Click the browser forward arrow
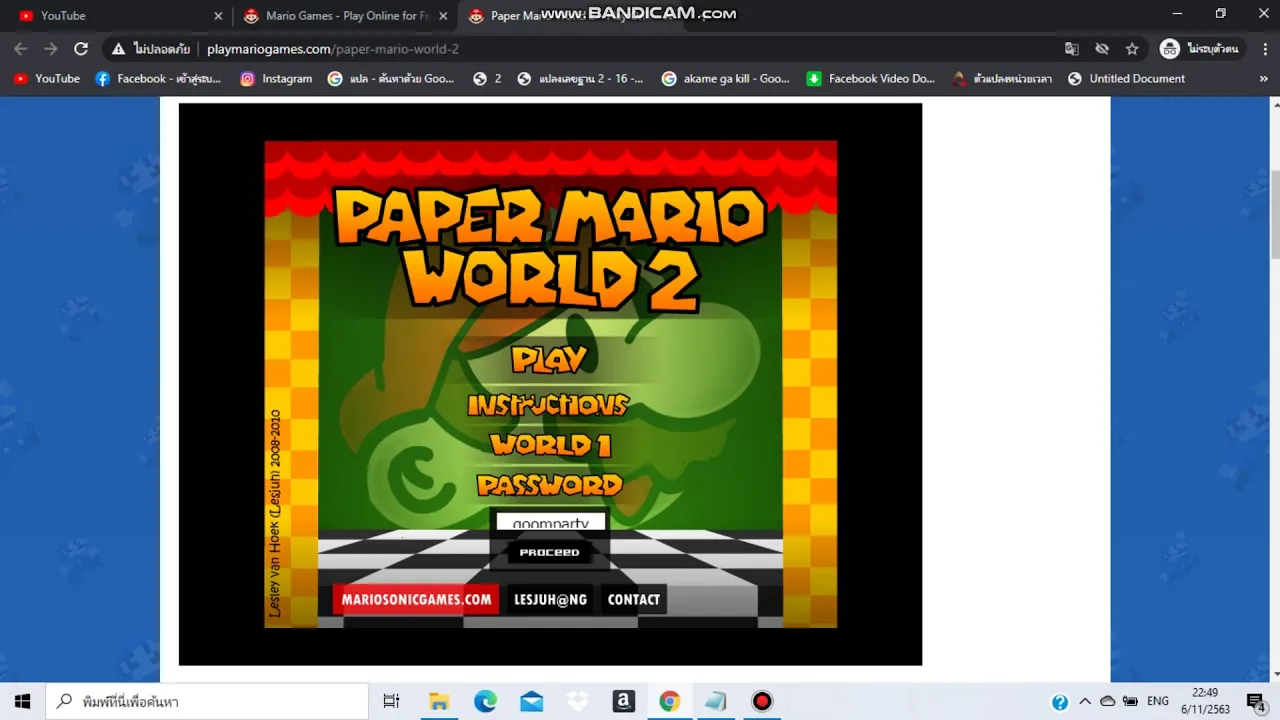The width and height of the screenshot is (1280, 720). pos(51,48)
